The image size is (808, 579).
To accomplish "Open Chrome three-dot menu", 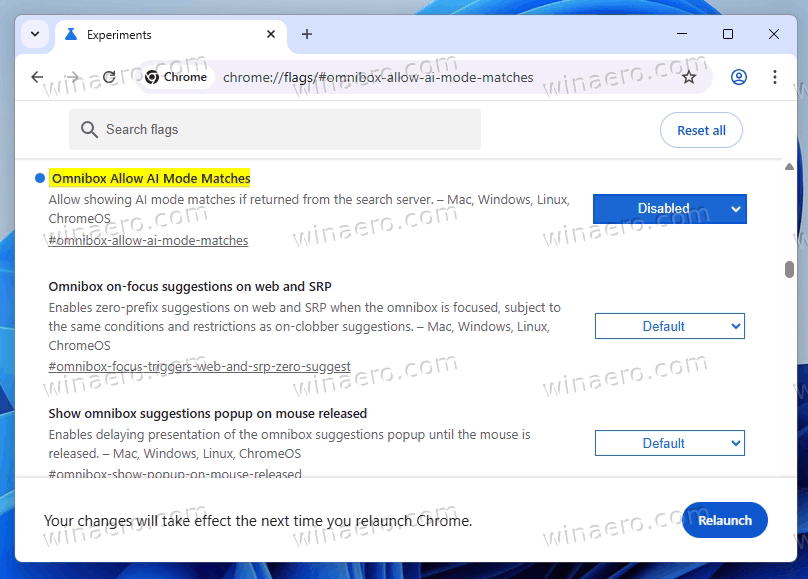I will [775, 77].
